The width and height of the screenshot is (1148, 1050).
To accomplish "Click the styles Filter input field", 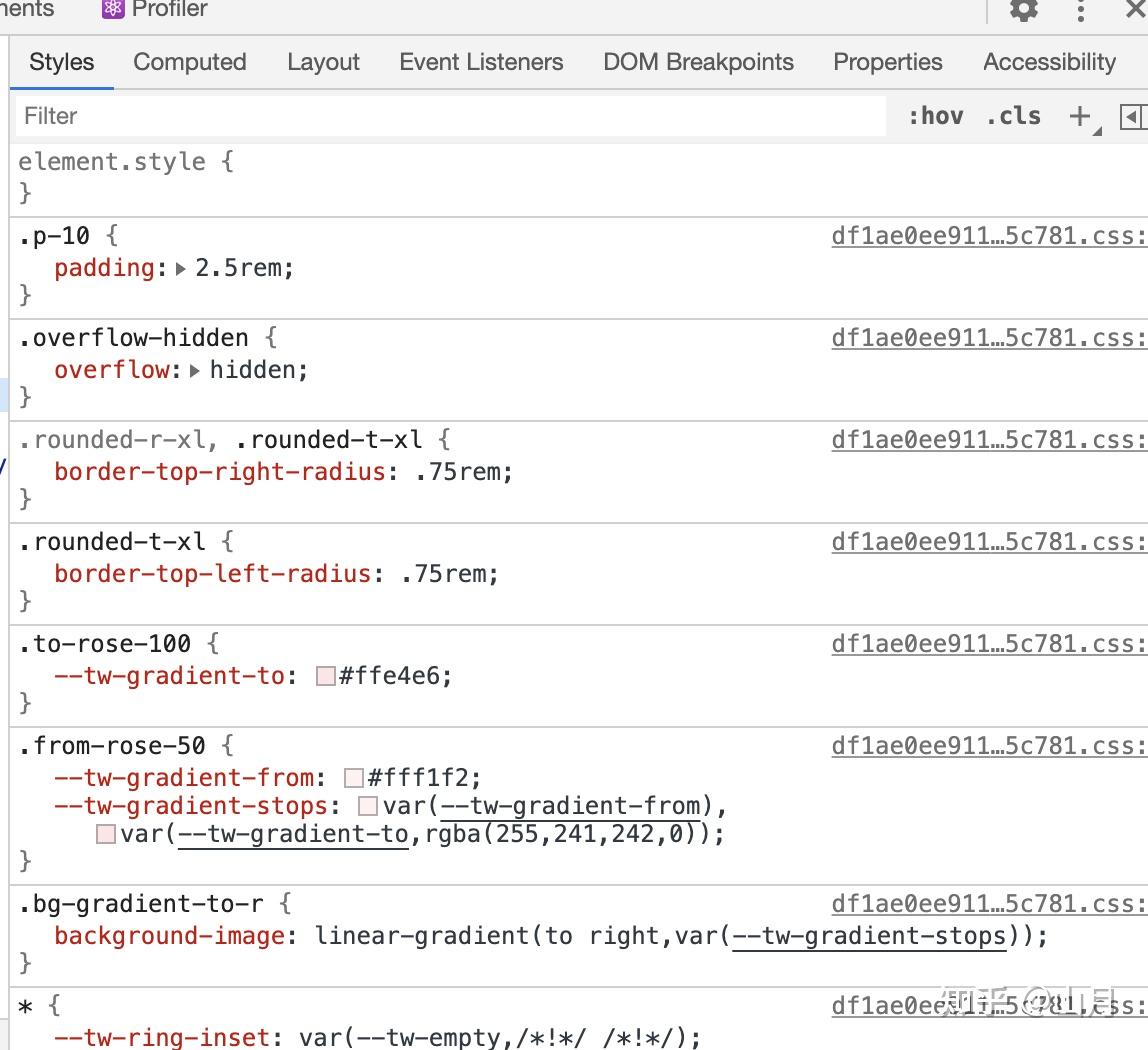I will point(450,116).
